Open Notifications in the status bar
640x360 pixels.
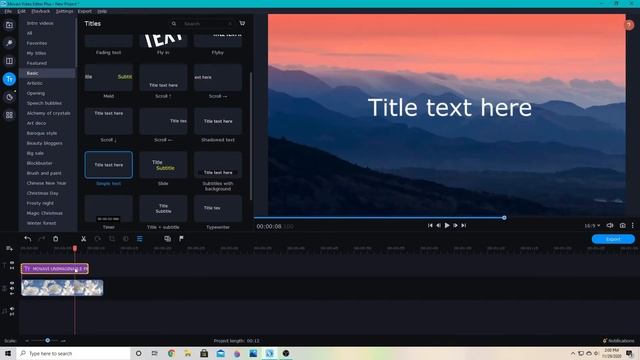[618, 340]
